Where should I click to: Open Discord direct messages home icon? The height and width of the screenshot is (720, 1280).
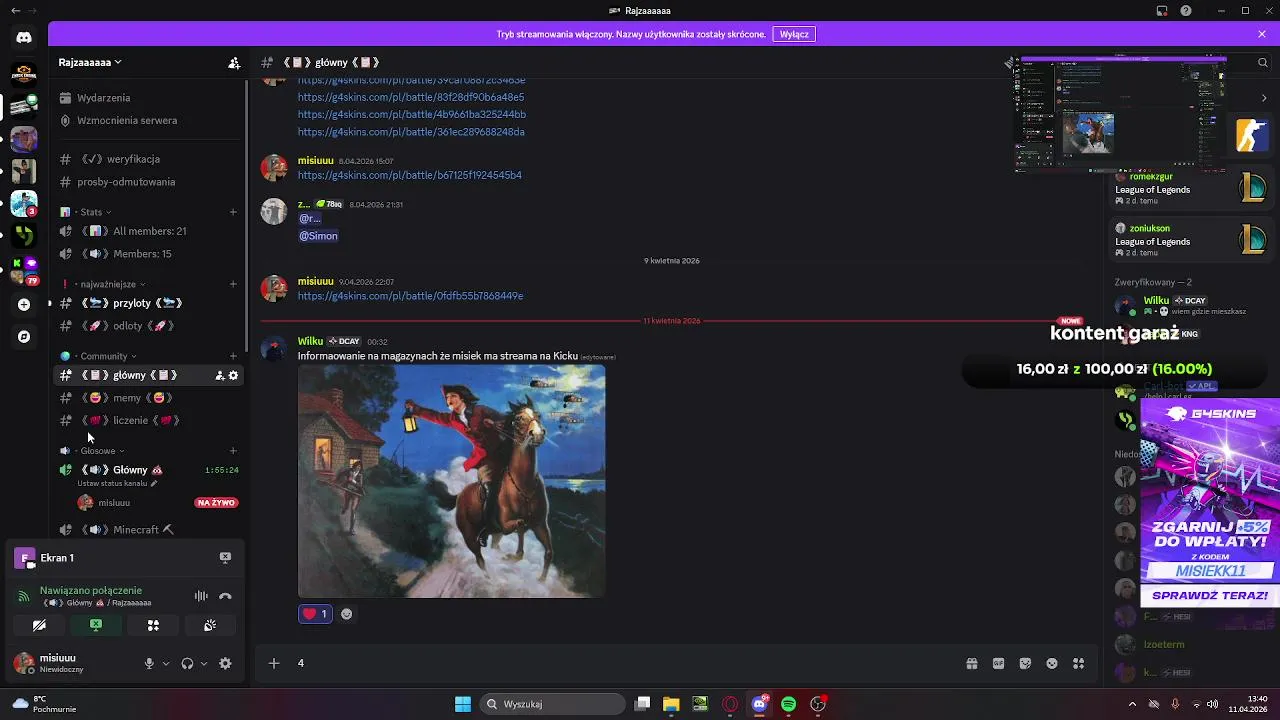[24, 38]
